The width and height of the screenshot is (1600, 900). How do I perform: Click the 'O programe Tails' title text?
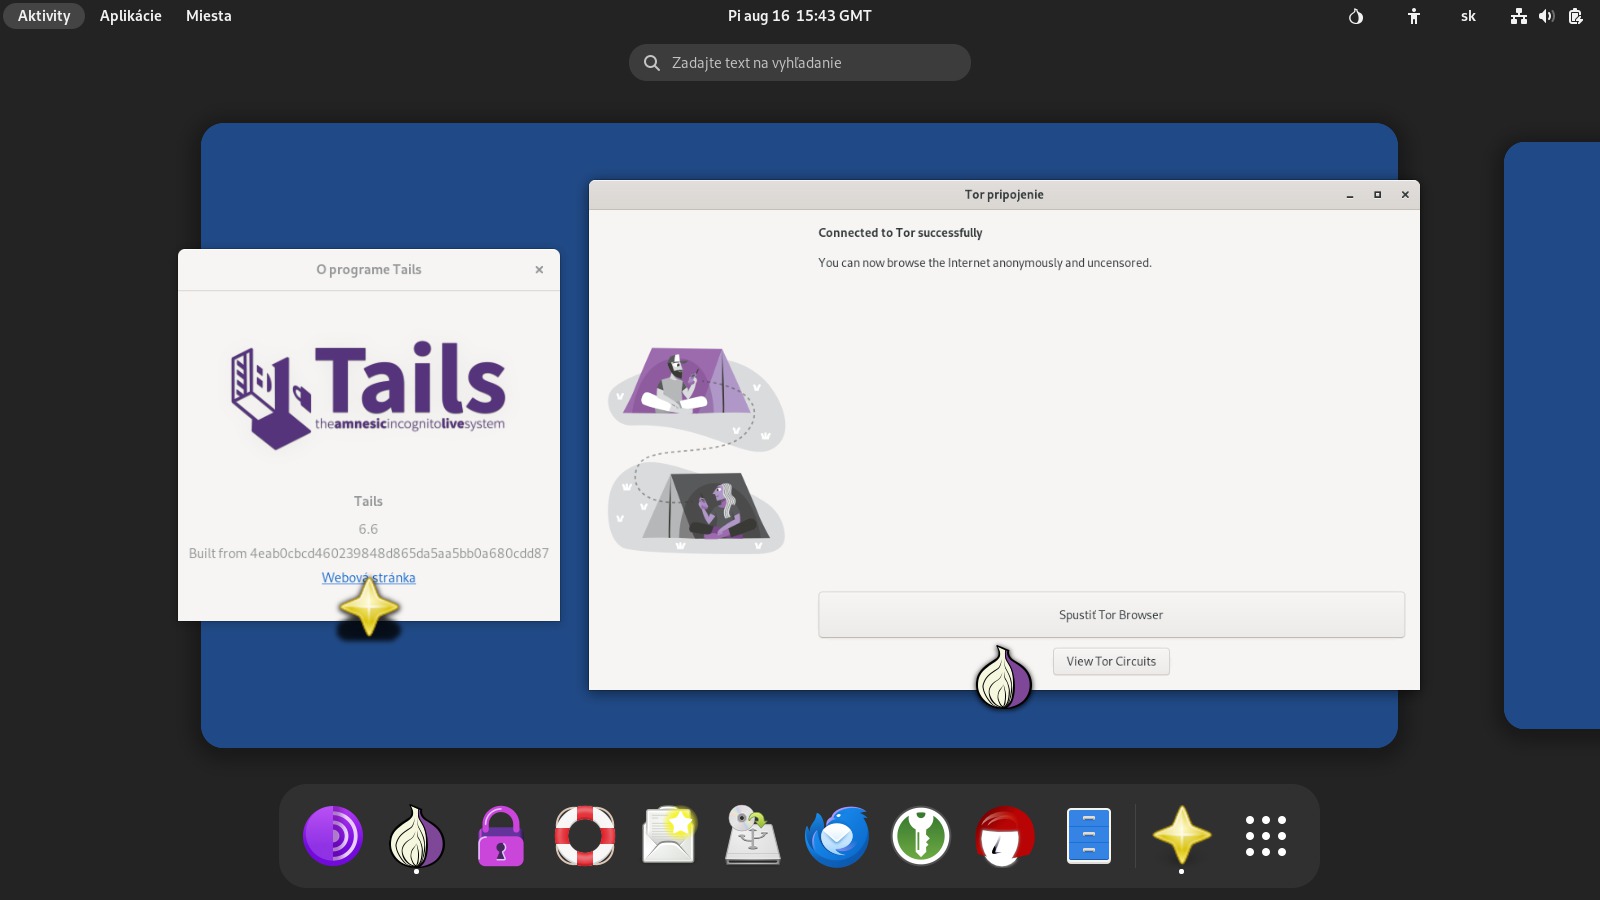pyautogui.click(x=369, y=270)
